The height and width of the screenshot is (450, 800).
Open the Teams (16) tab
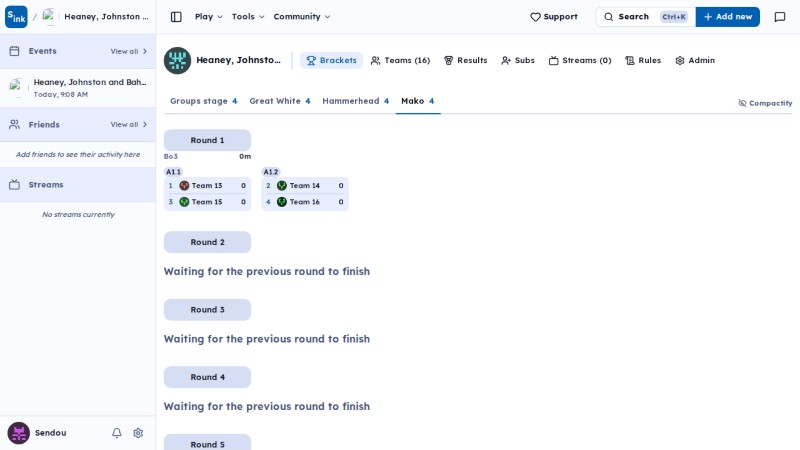(401, 60)
